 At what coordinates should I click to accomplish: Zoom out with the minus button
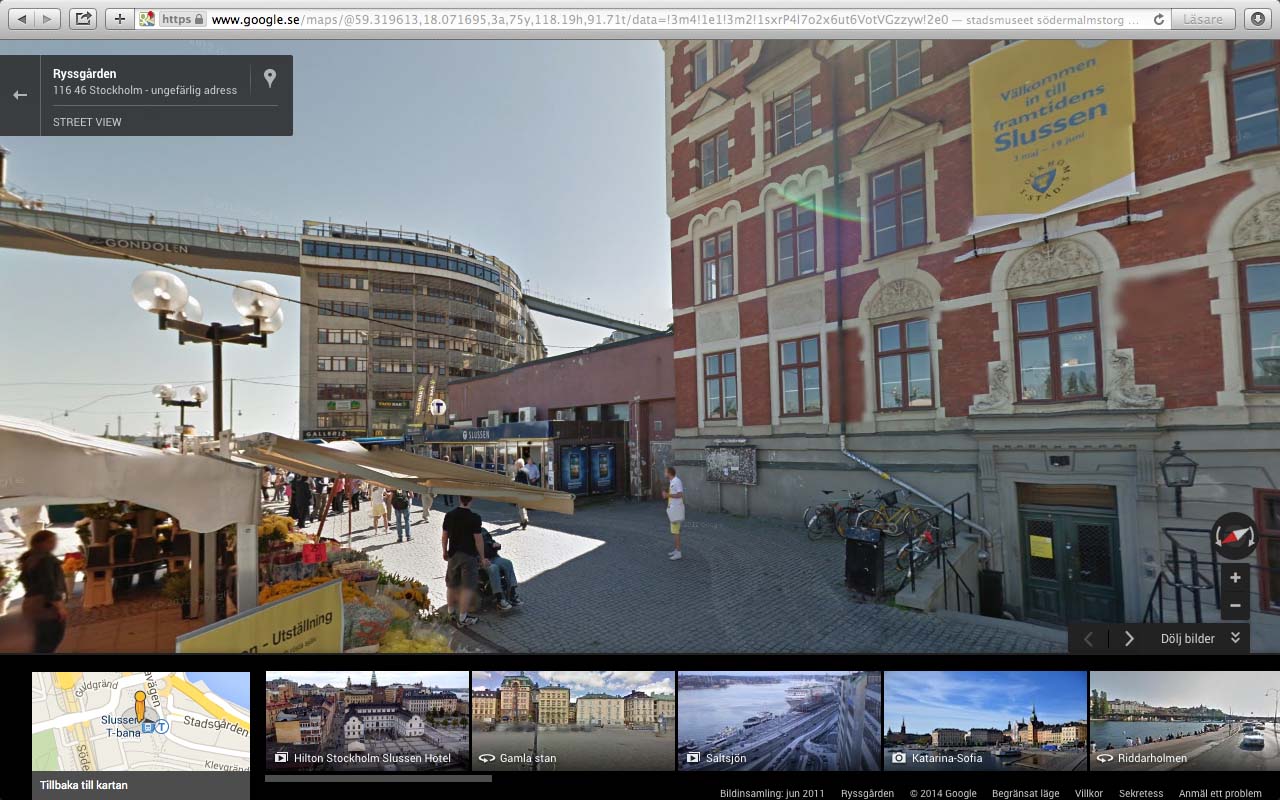[x=1235, y=605]
